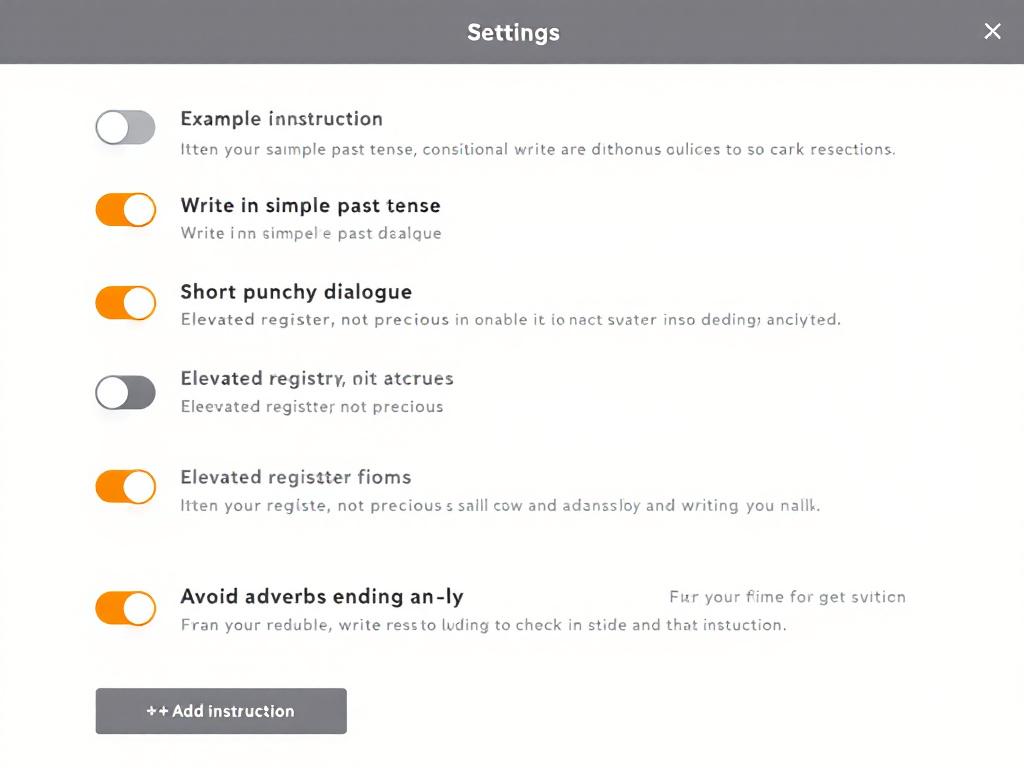The height and width of the screenshot is (768, 1024).
Task: Disable the Short punchy dialogue switch
Action: click(x=125, y=302)
